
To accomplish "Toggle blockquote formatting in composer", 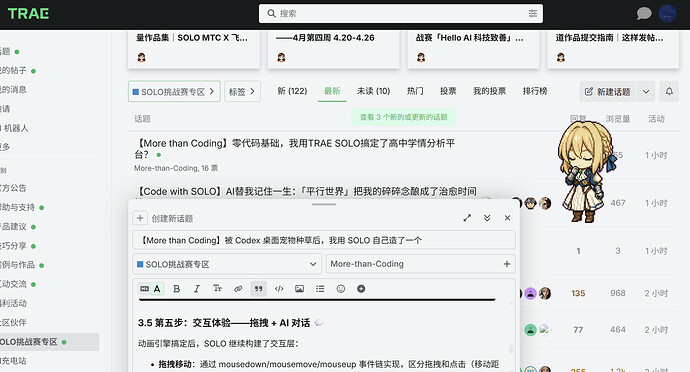I will point(258,289).
